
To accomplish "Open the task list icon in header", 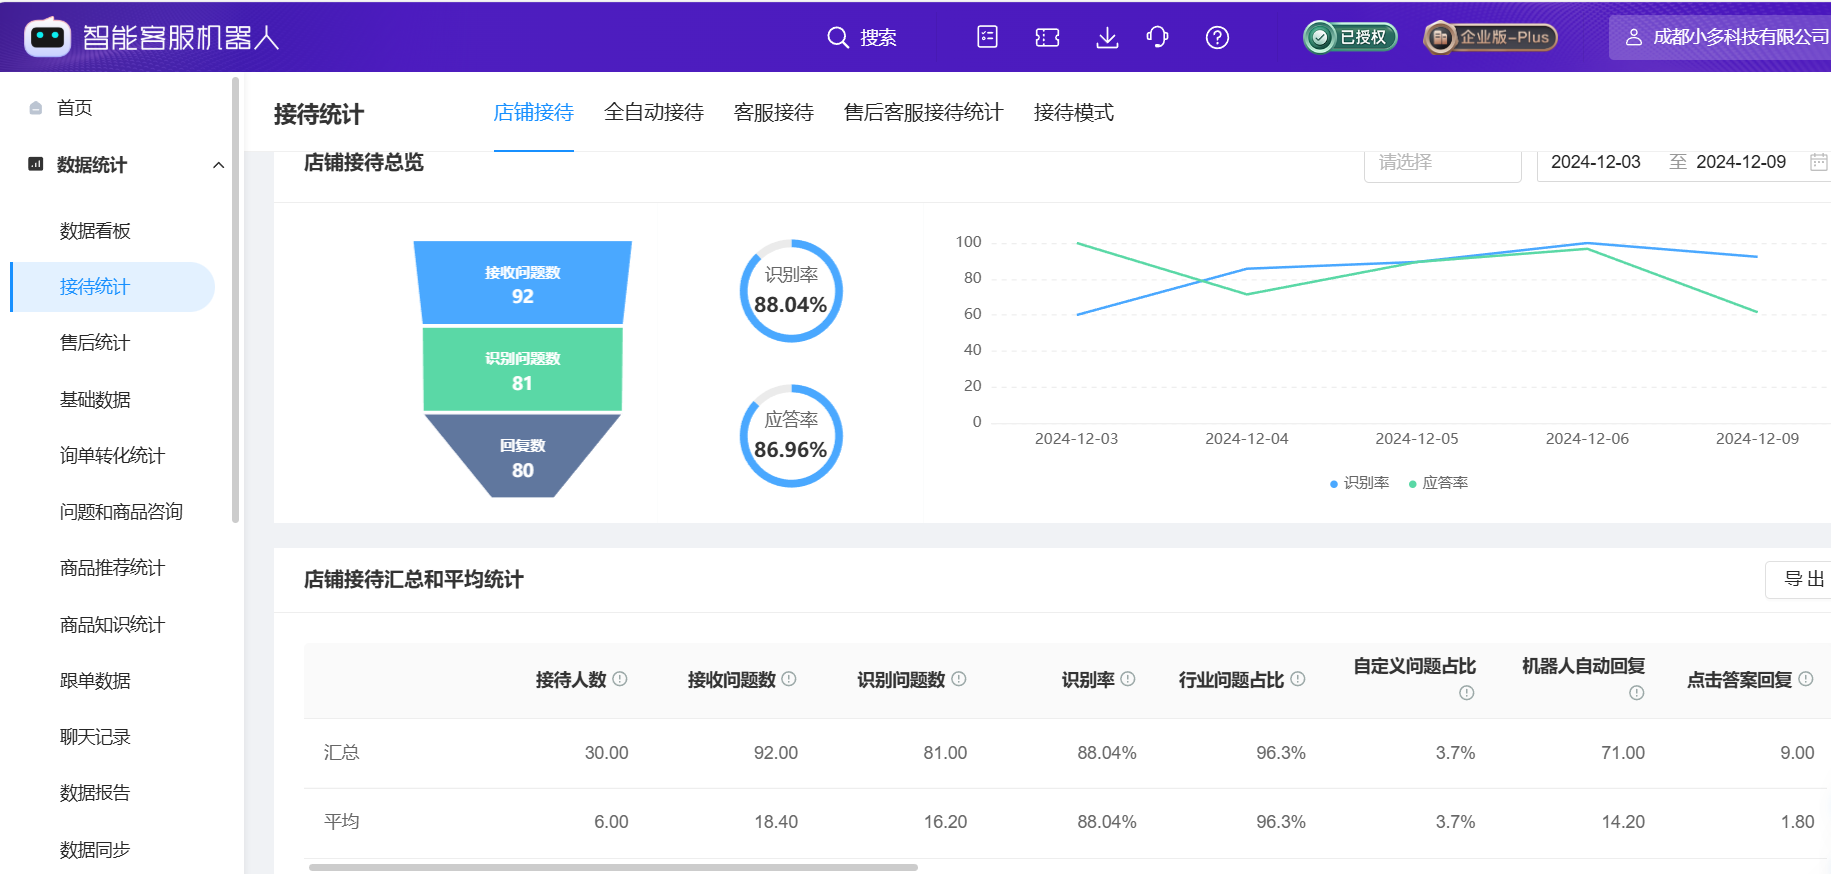I will point(987,37).
